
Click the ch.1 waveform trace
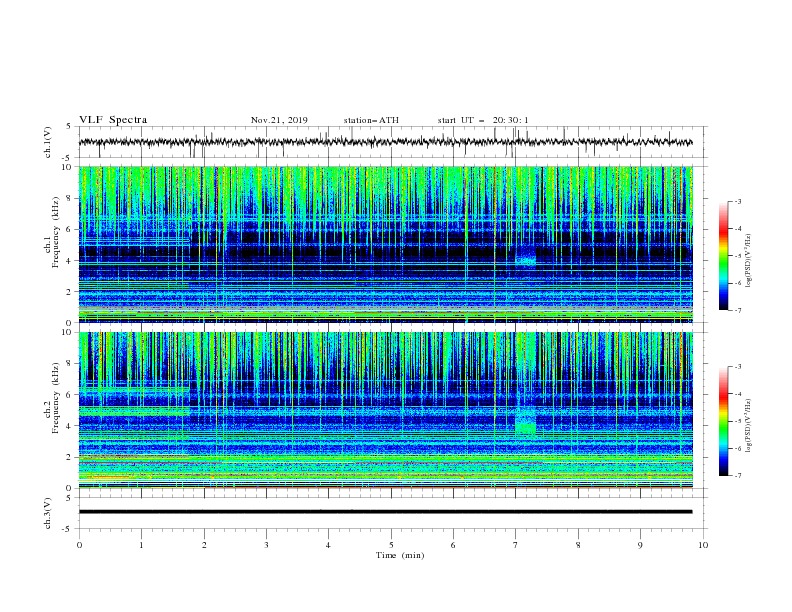(x=385, y=142)
